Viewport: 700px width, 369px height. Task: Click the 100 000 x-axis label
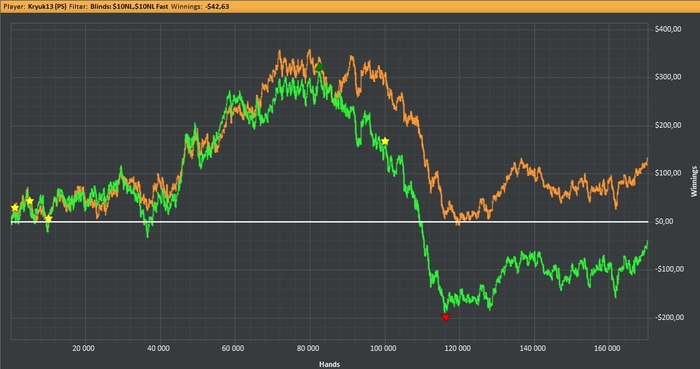point(383,348)
